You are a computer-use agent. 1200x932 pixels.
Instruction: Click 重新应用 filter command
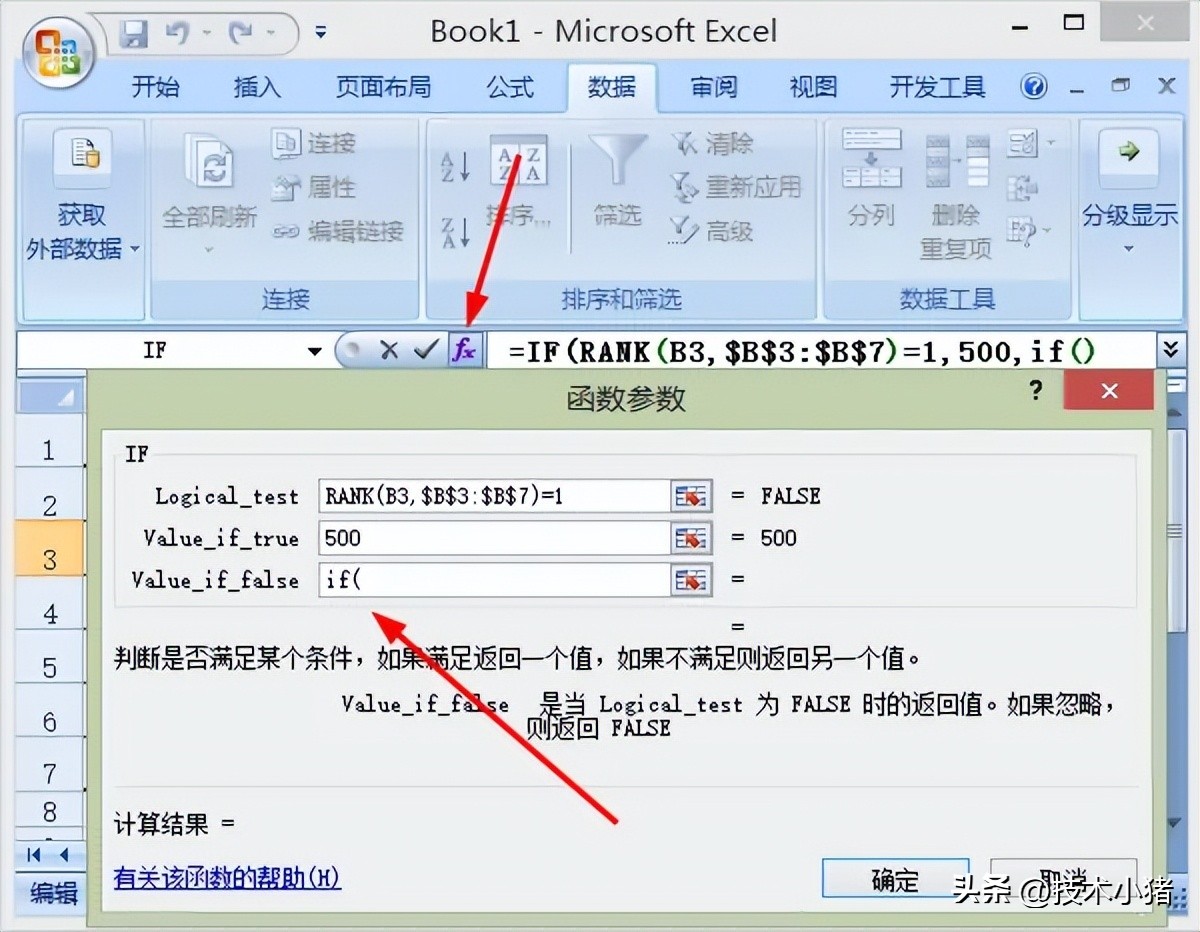point(735,187)
